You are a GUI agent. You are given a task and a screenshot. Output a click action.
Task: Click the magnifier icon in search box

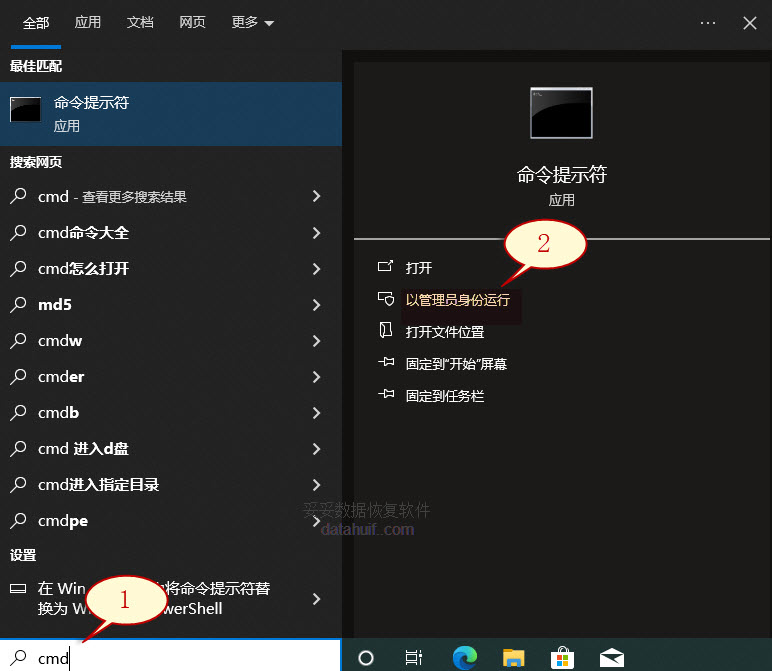coord(19,657)
